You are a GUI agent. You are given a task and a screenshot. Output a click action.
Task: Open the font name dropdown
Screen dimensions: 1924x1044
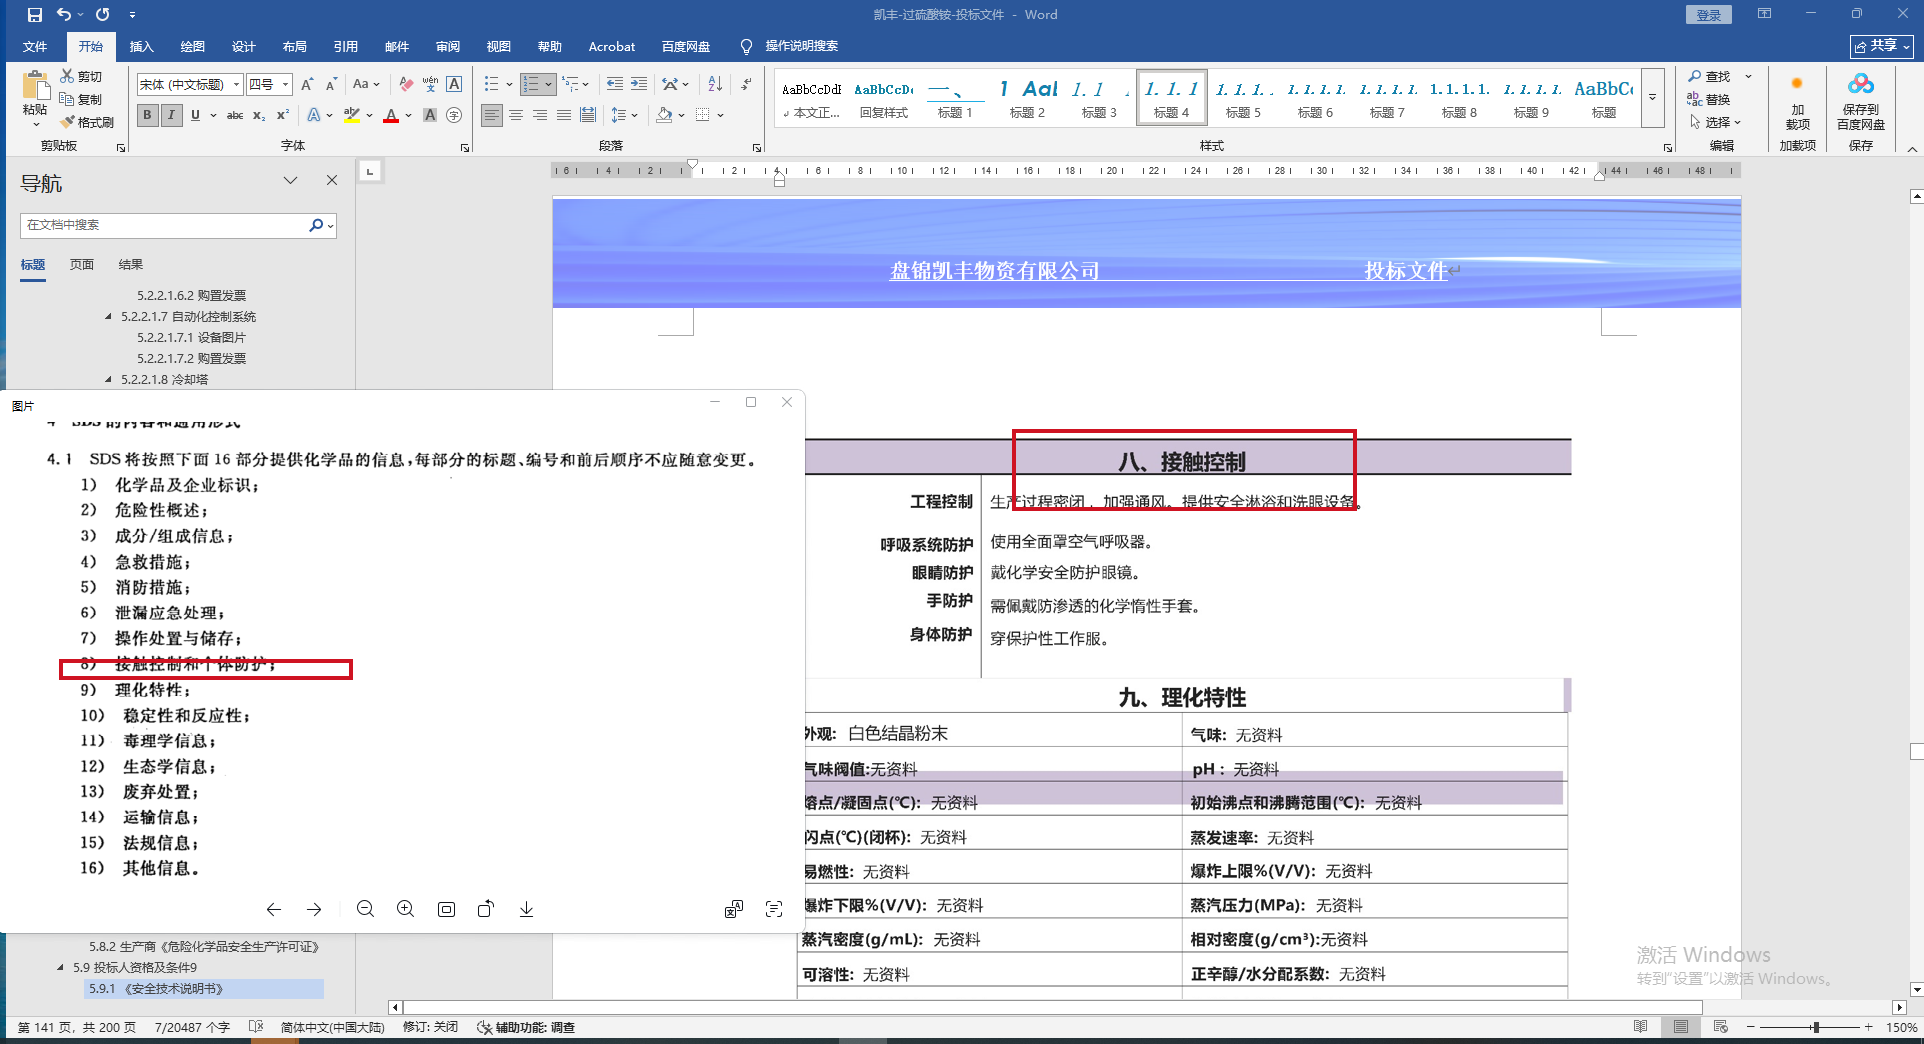coord(236,85)
